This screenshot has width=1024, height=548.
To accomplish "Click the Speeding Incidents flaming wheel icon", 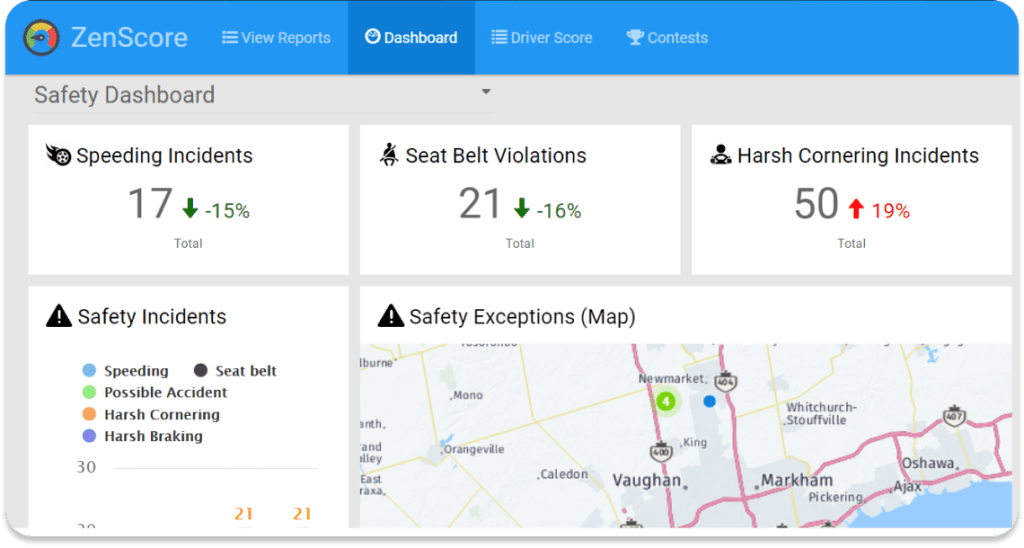I will tap(58, 155).
